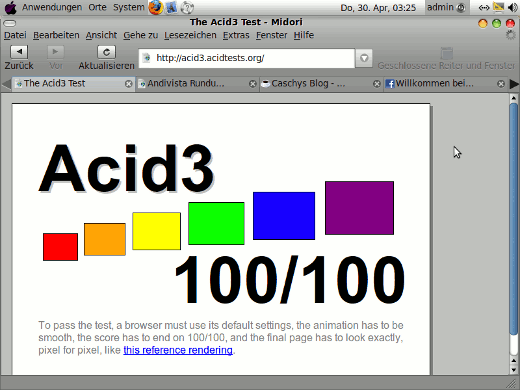Open the help launcher icon in panel
Screen dimensions: 520x390
pos(187,7)
